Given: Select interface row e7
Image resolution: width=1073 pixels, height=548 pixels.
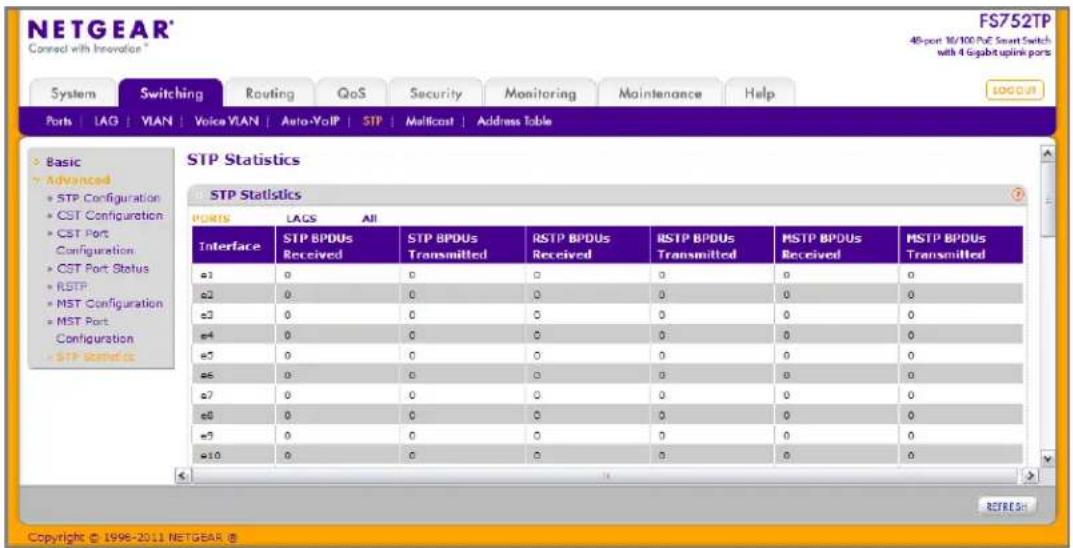Looking at the screenshot, I should [x=606, y=395].
